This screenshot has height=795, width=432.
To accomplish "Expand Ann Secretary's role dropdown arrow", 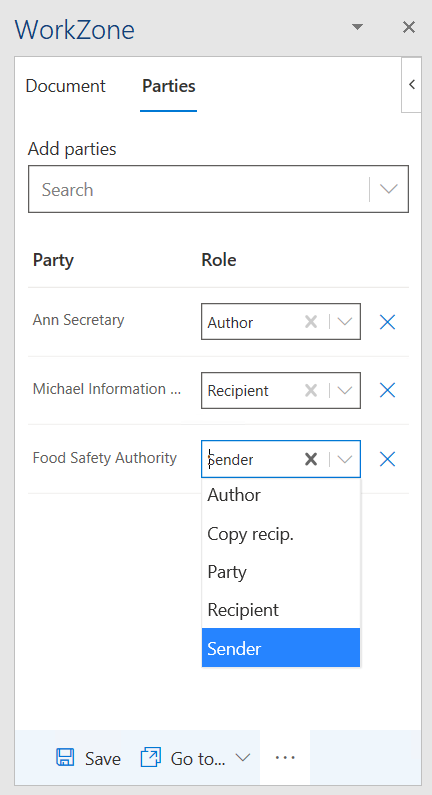I will coord(345,321).
